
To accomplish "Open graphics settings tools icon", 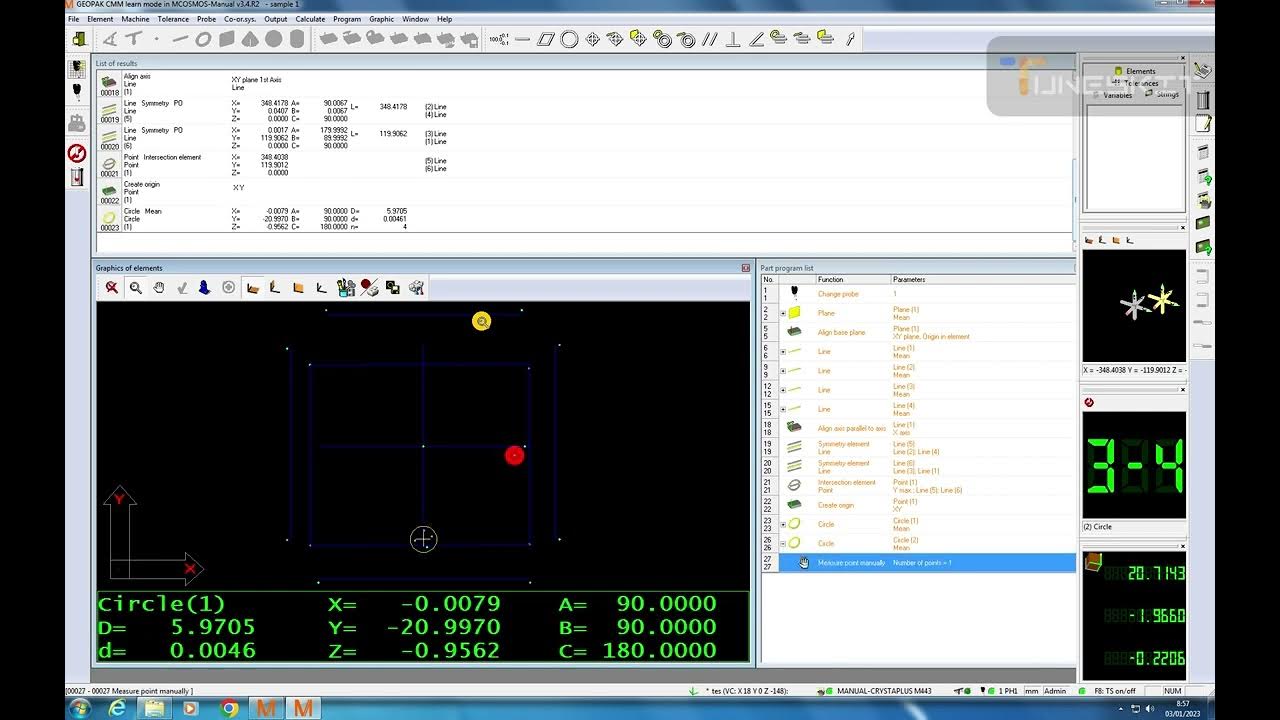I will 346,288.
